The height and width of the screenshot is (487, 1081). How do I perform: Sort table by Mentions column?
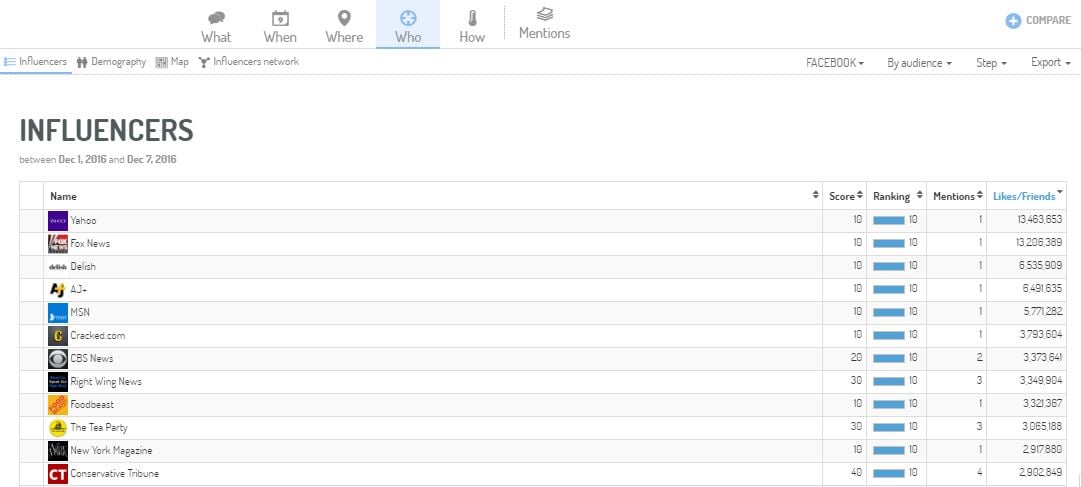(957, 196)
